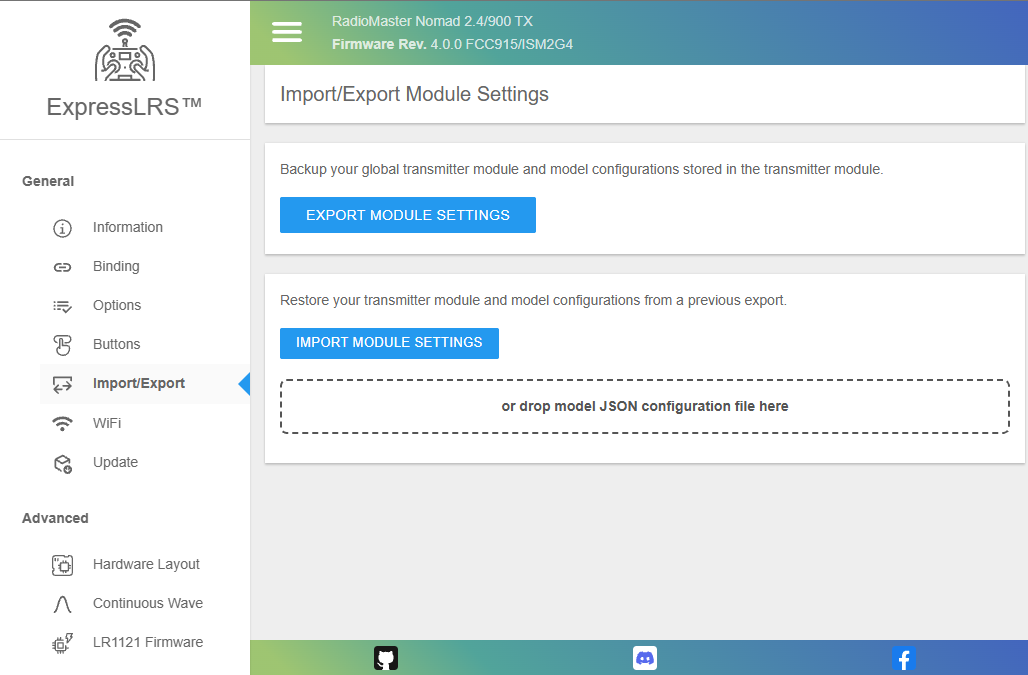Screen dimensions: 1028x675
Task: Open Discord link in footer
Action: [645, 658]
